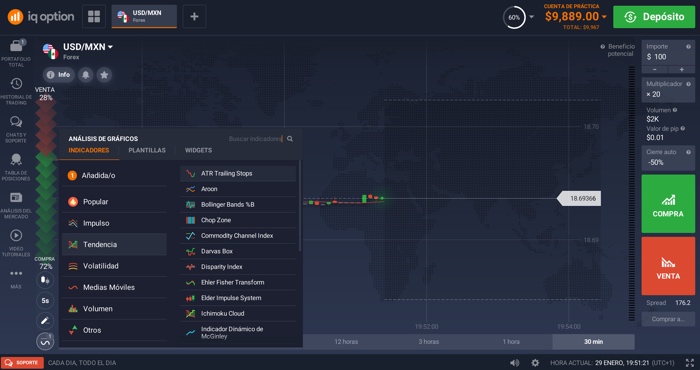Switch to the Plantillas tab

pyautogui.click(x=147, y=150)
